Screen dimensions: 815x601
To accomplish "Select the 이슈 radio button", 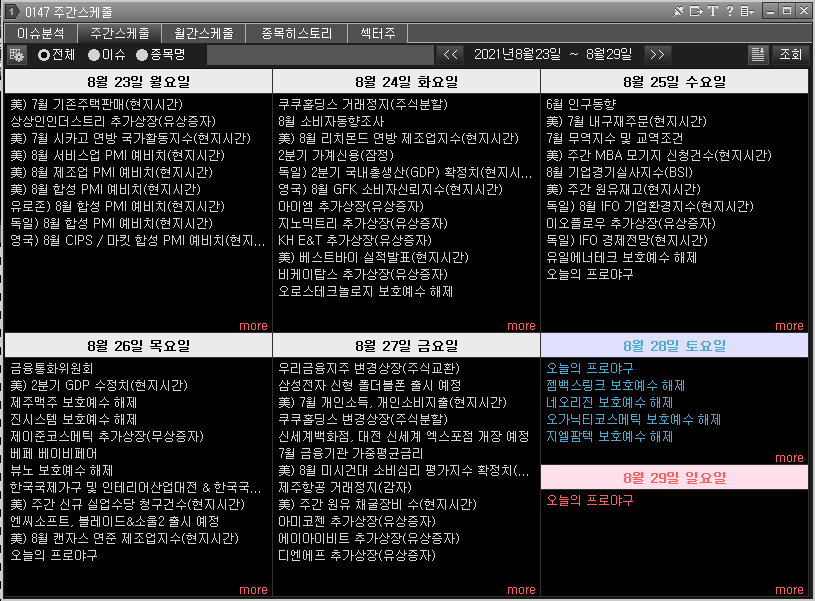I will (94, 55).
